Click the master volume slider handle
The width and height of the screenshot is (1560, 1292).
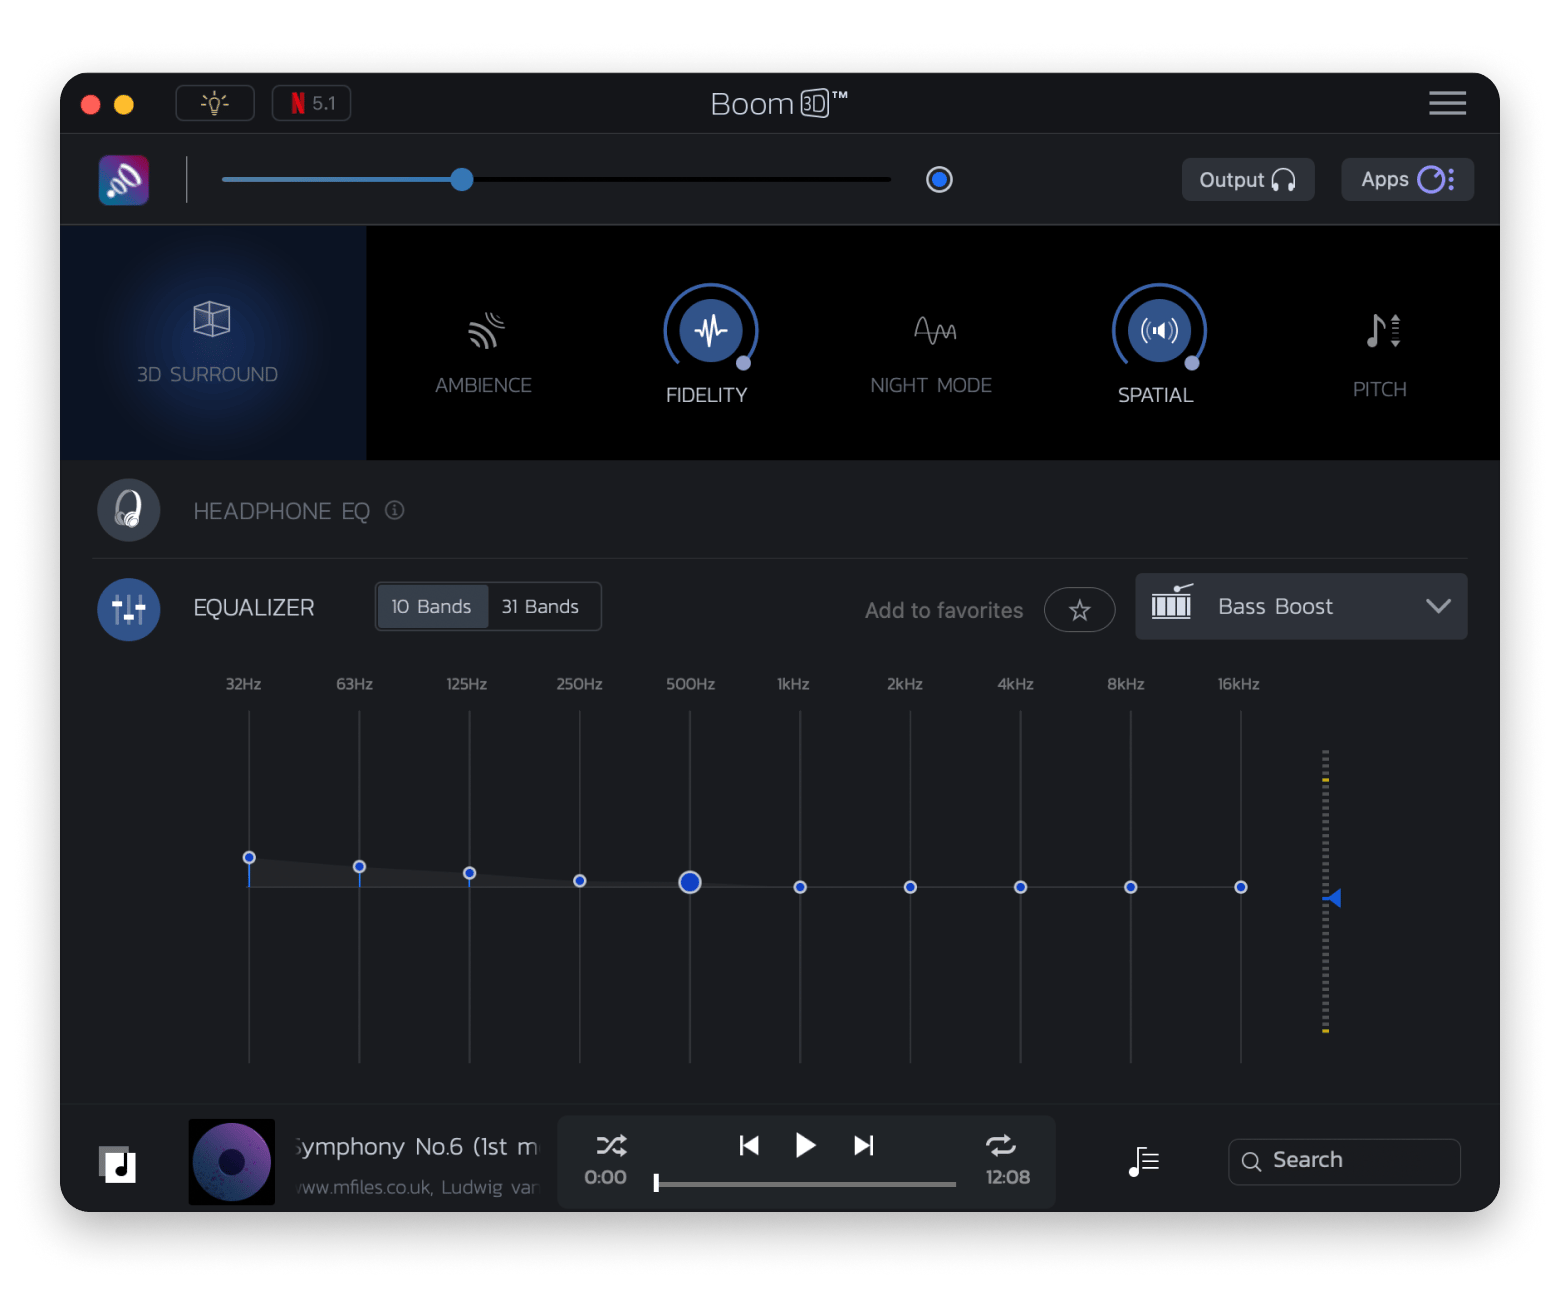(x=461, y=180)
